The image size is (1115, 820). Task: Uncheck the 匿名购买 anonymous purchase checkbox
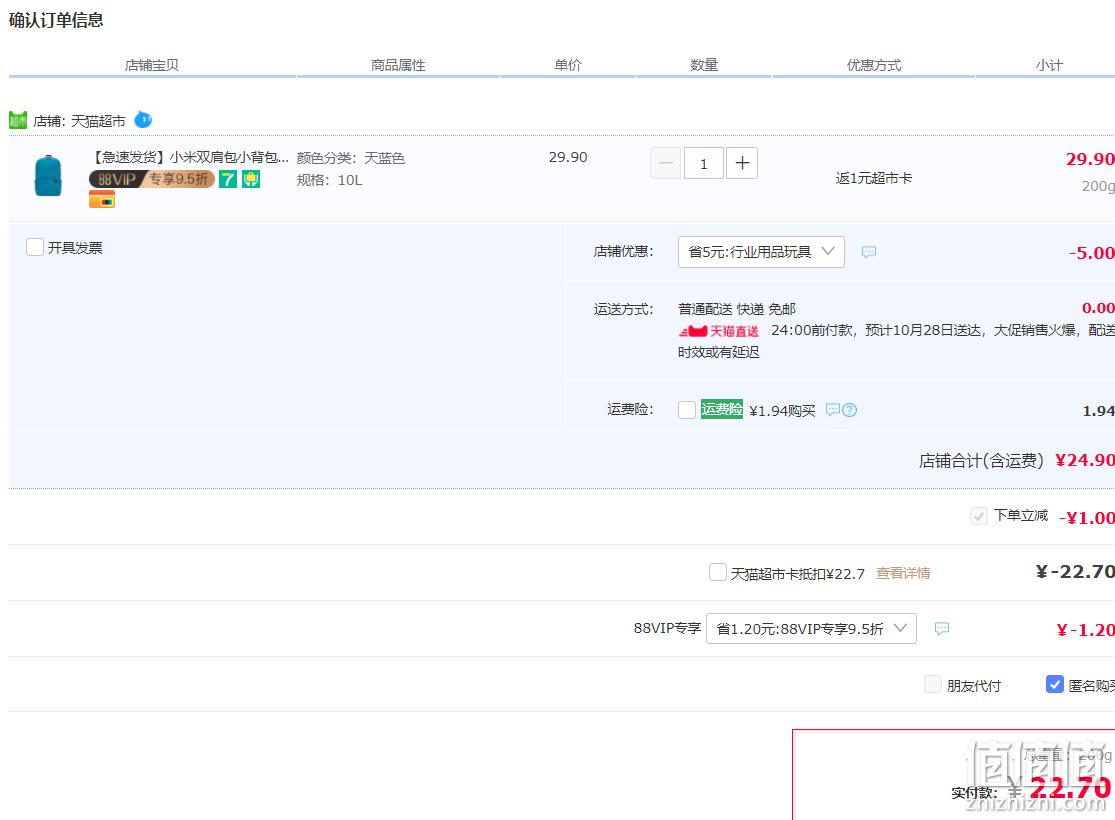[1055, 684]
